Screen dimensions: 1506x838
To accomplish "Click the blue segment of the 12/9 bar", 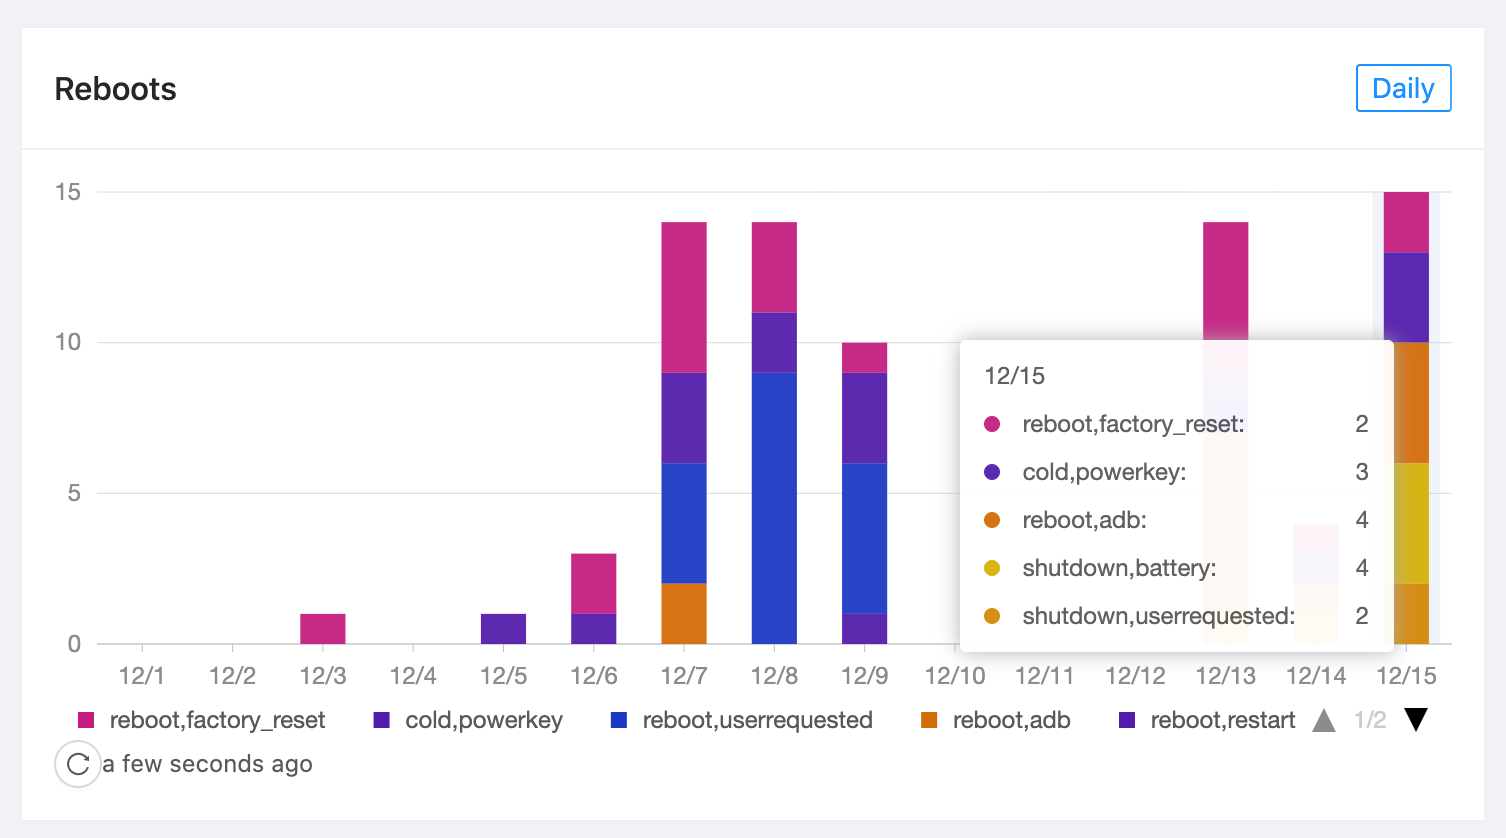I will tap(864, 538).
